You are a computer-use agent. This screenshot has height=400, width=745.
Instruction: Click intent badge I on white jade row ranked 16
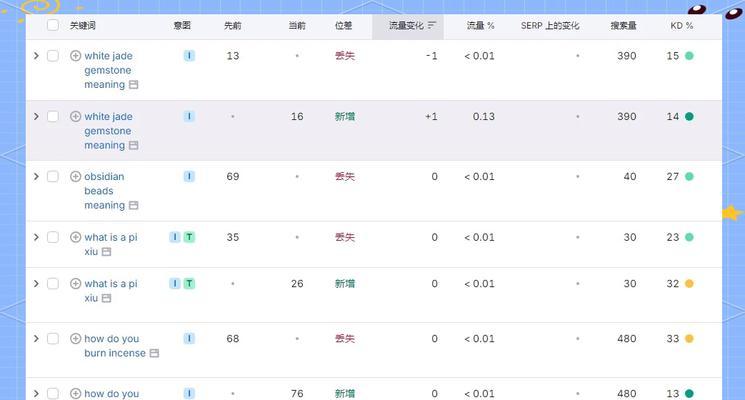pyautogui.click(x=189, y=116)
